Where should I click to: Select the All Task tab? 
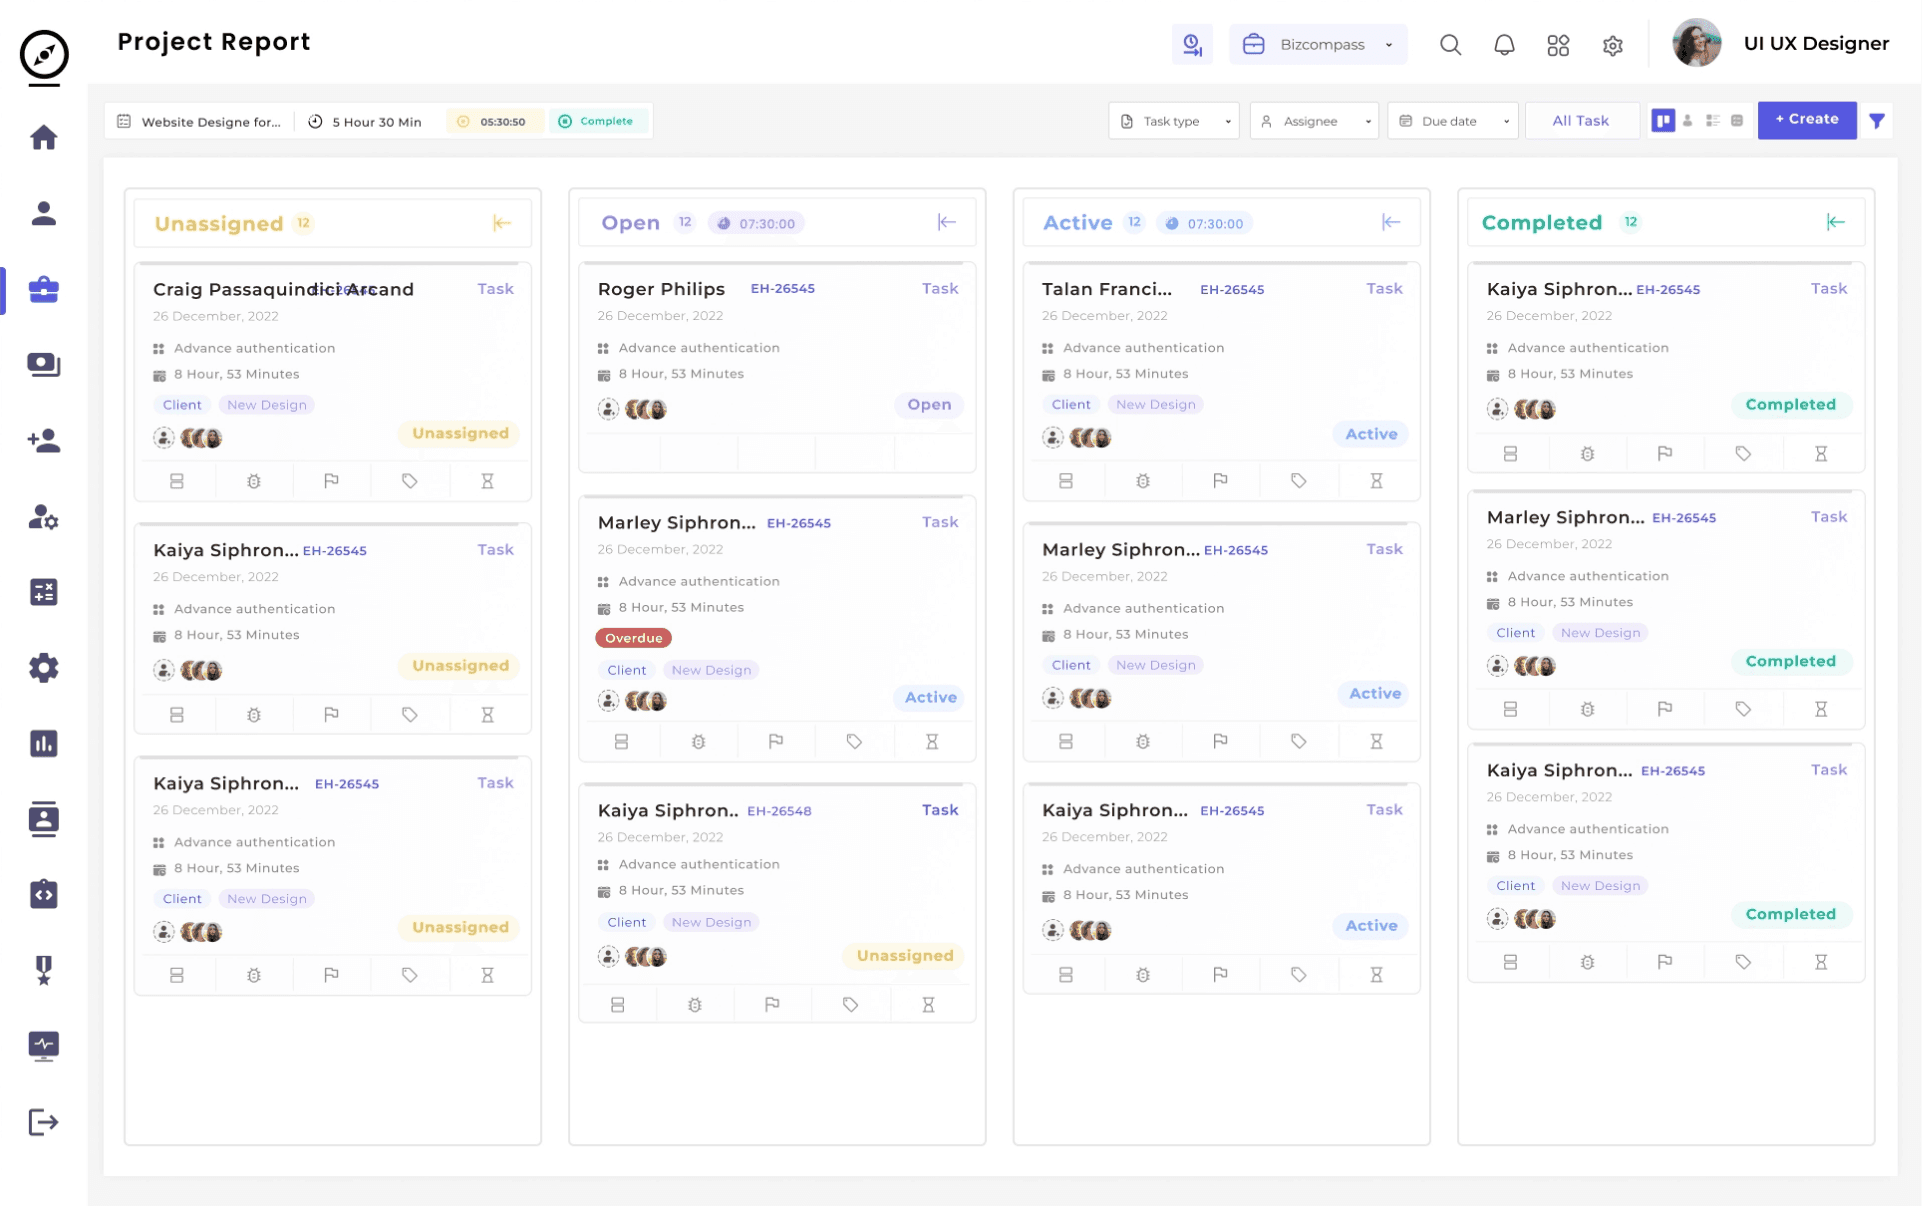coord(1580,121)
